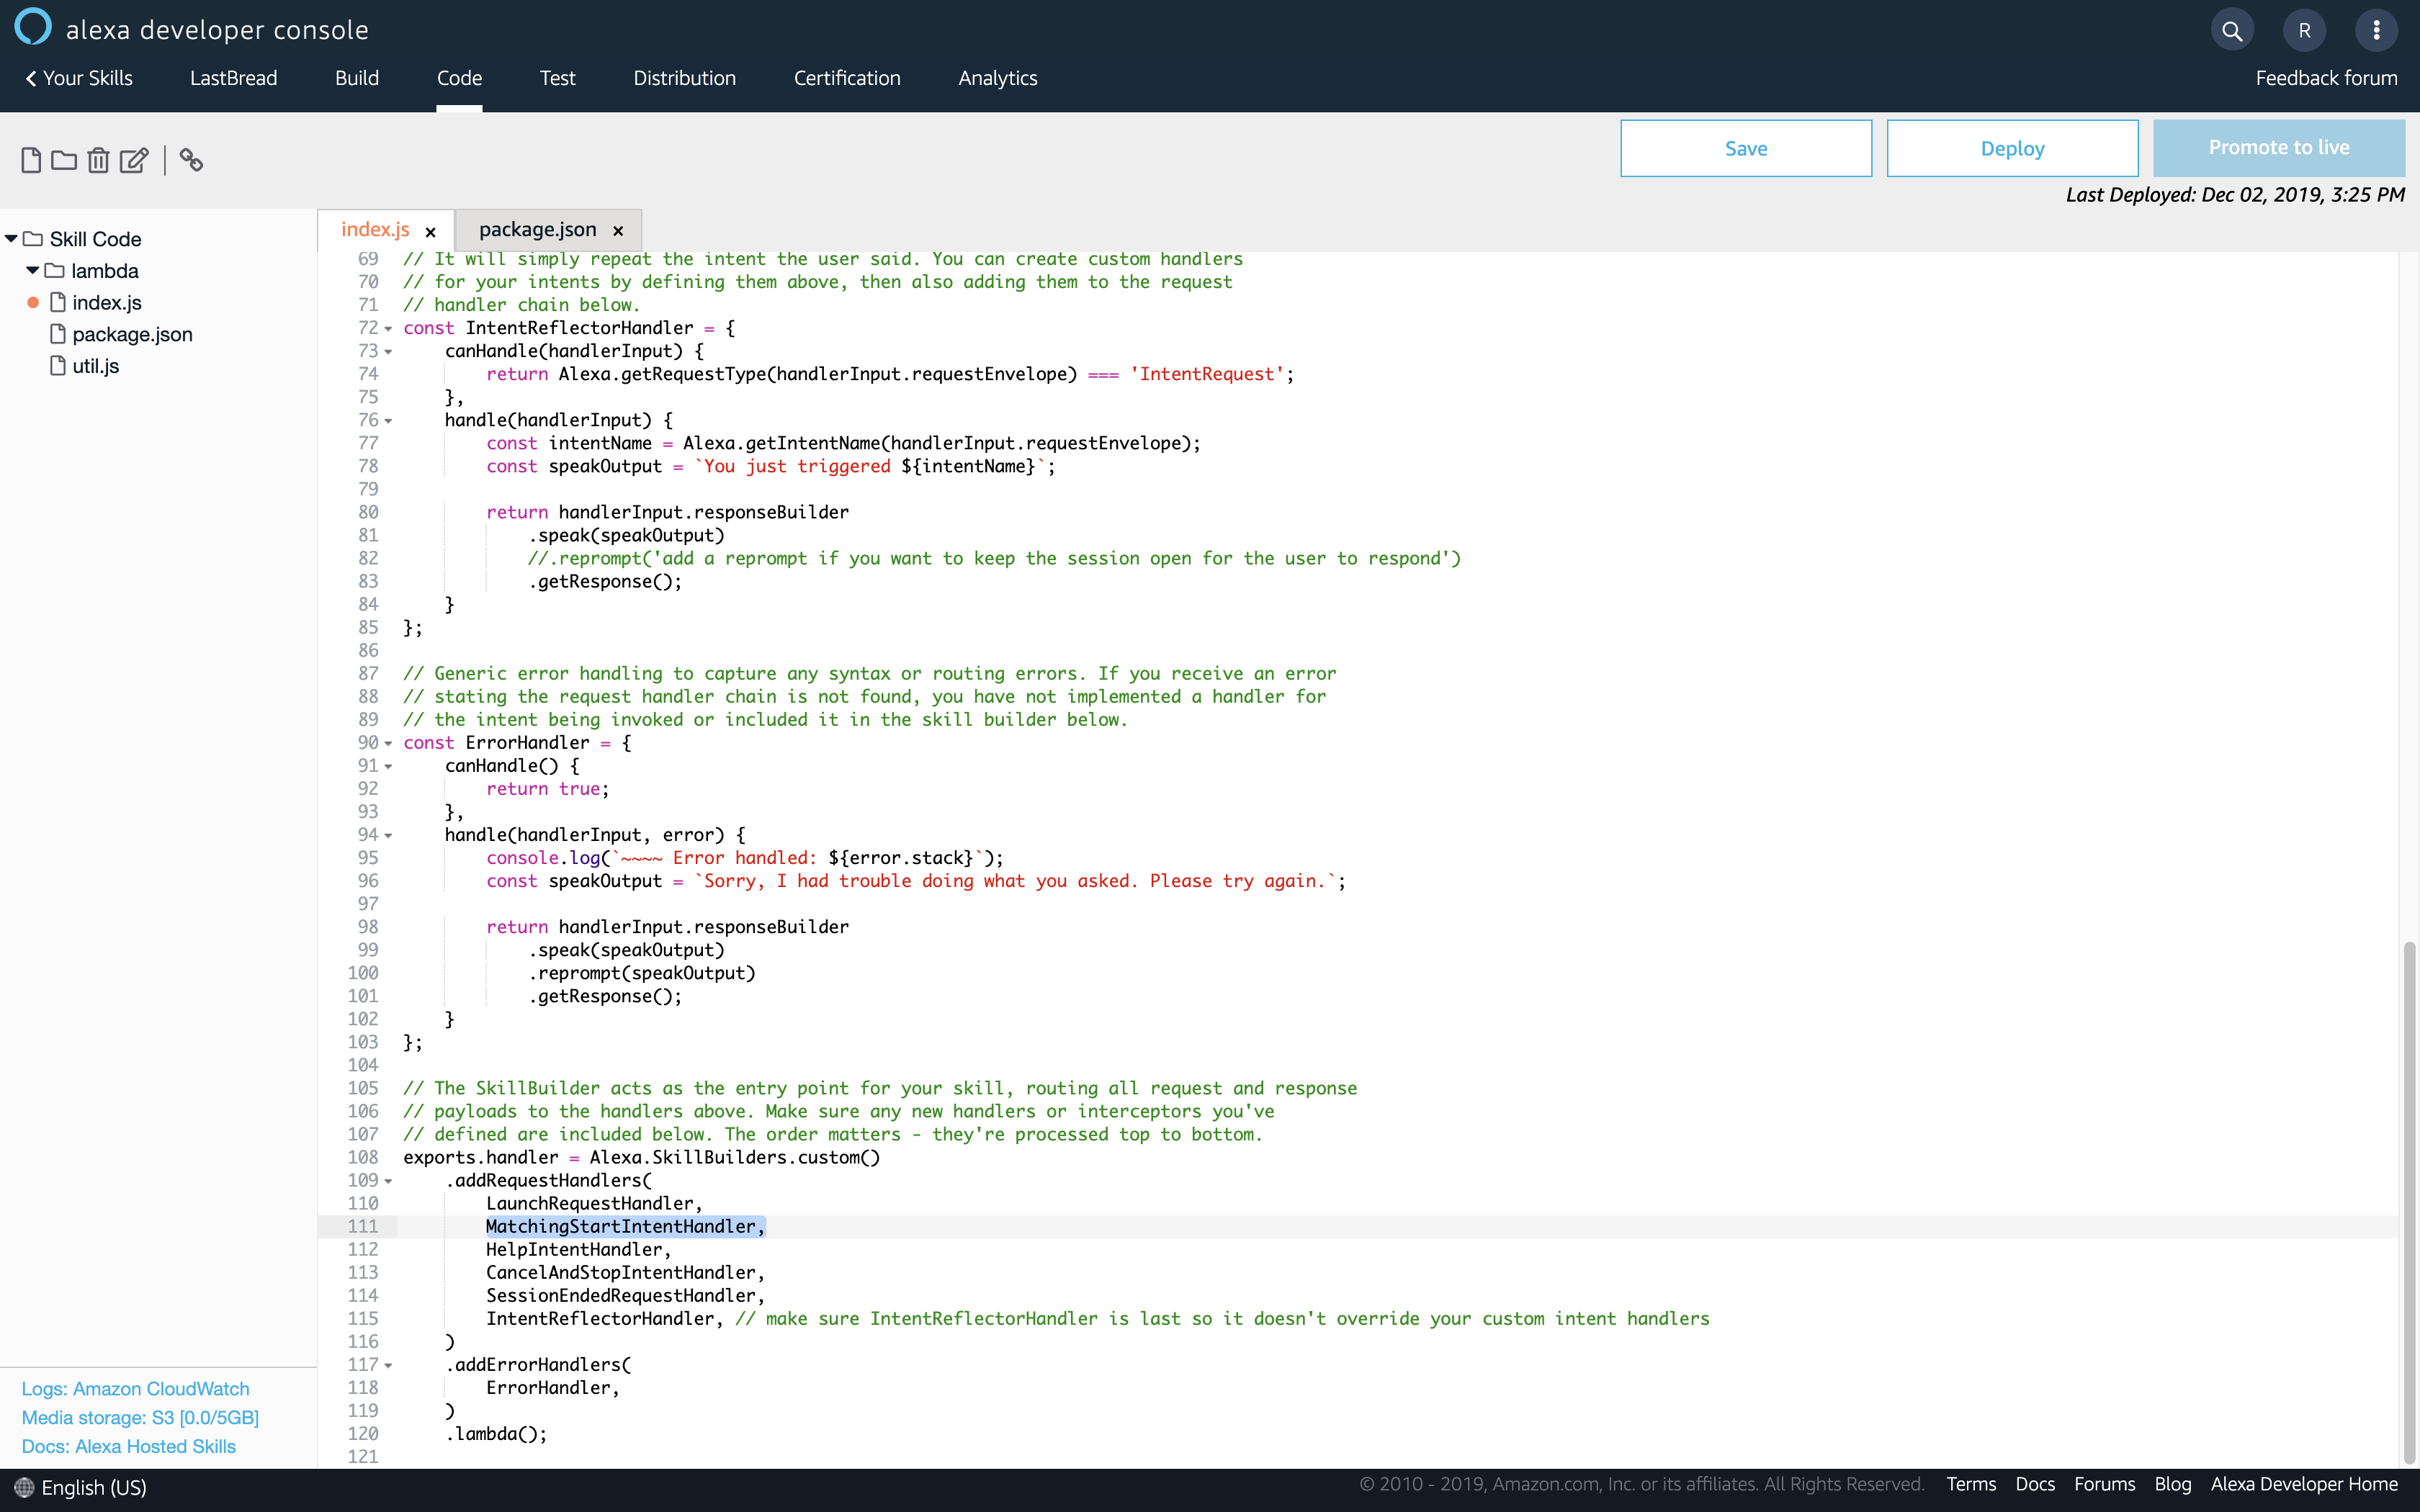
Task: Click the Alexa logo ring icon
Action: [32, 27]
